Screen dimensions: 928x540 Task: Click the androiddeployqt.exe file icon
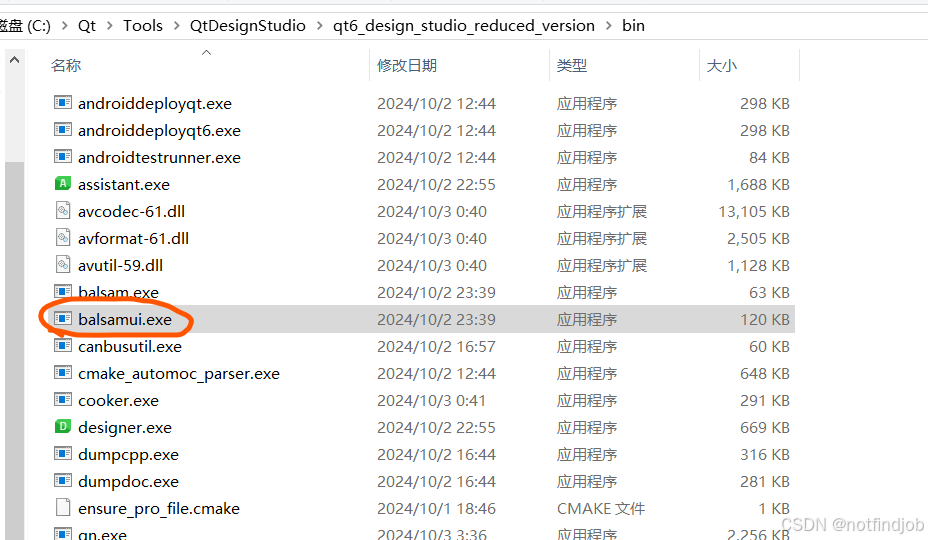tap(63, 102)
